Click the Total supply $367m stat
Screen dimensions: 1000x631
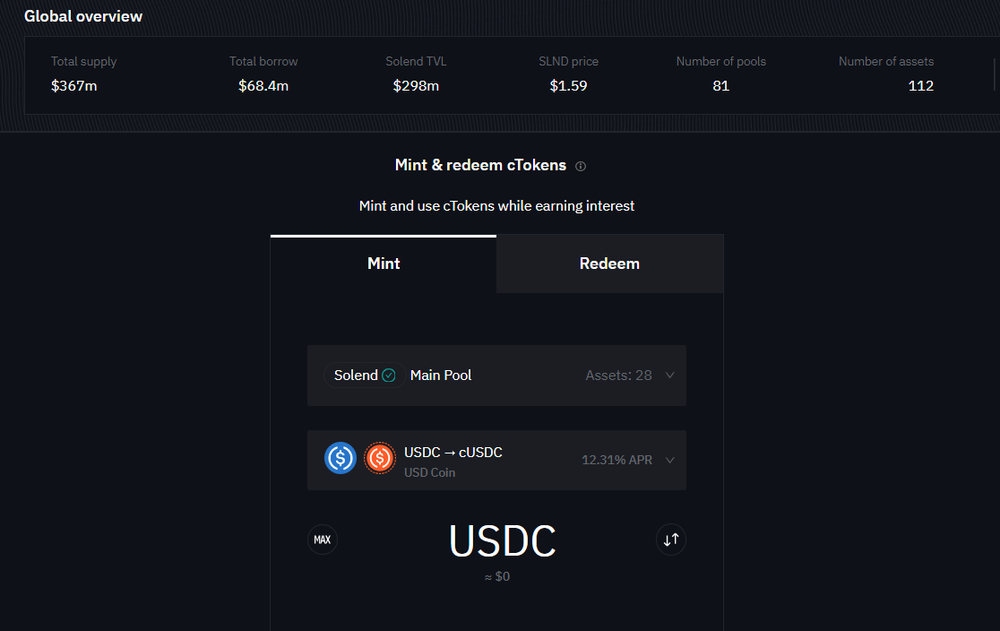84,74
